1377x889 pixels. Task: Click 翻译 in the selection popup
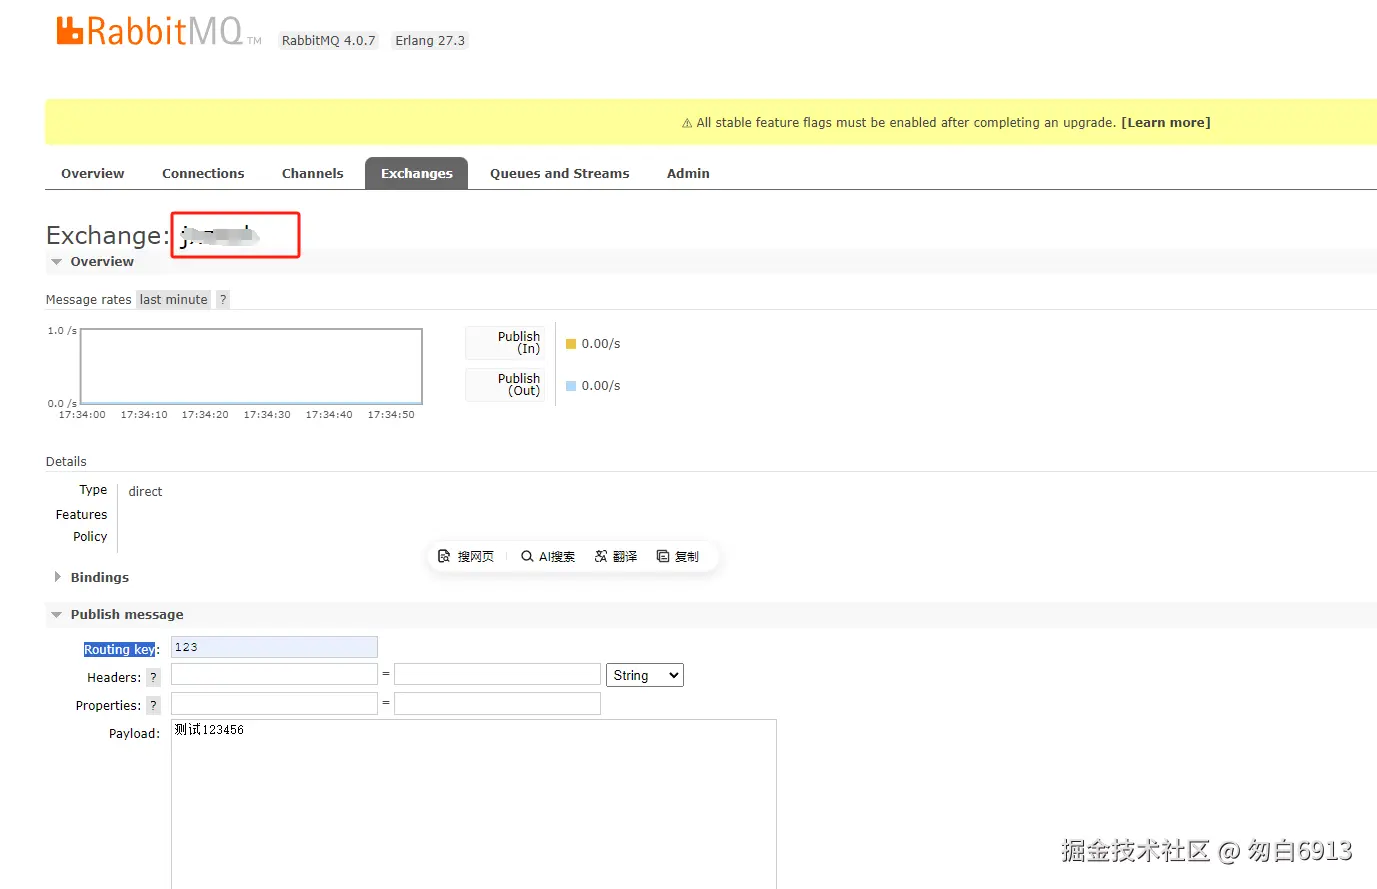coord(616,557)
